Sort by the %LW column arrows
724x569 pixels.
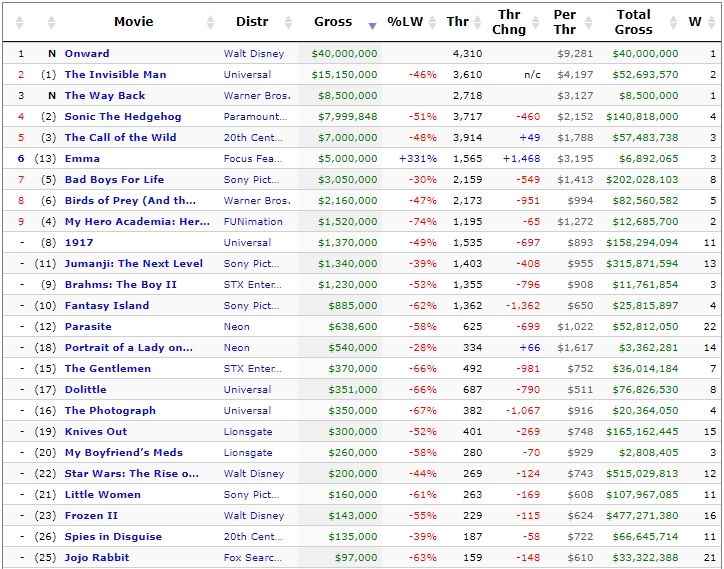pos(433,22)
